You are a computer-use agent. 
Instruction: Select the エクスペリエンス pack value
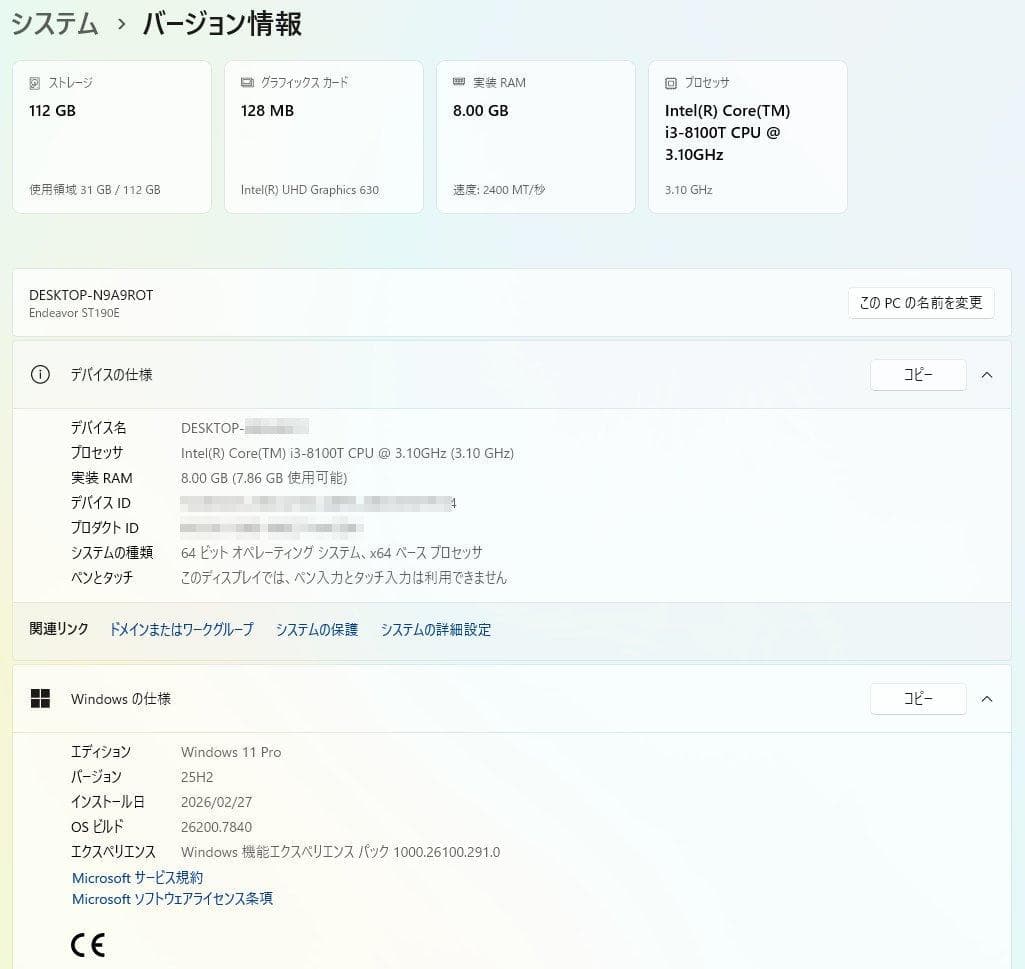pos(340,852)
